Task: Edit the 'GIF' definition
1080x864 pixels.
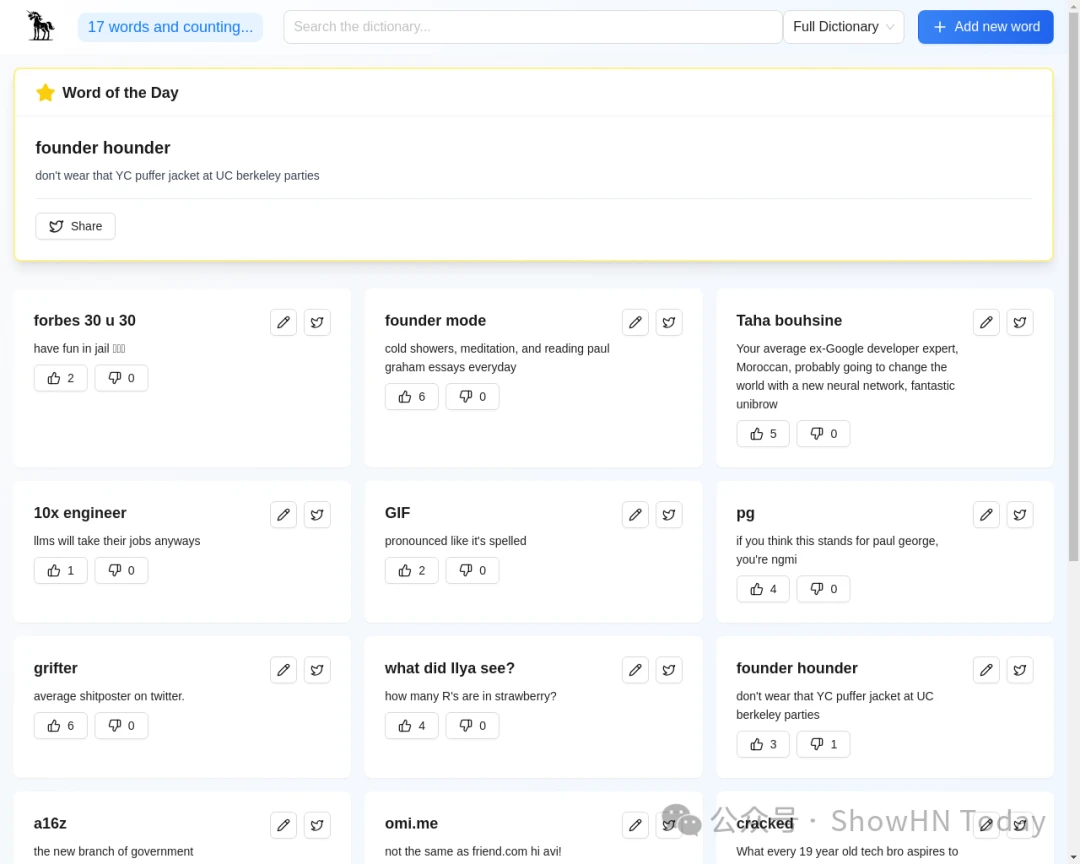Action: point(635,514)
